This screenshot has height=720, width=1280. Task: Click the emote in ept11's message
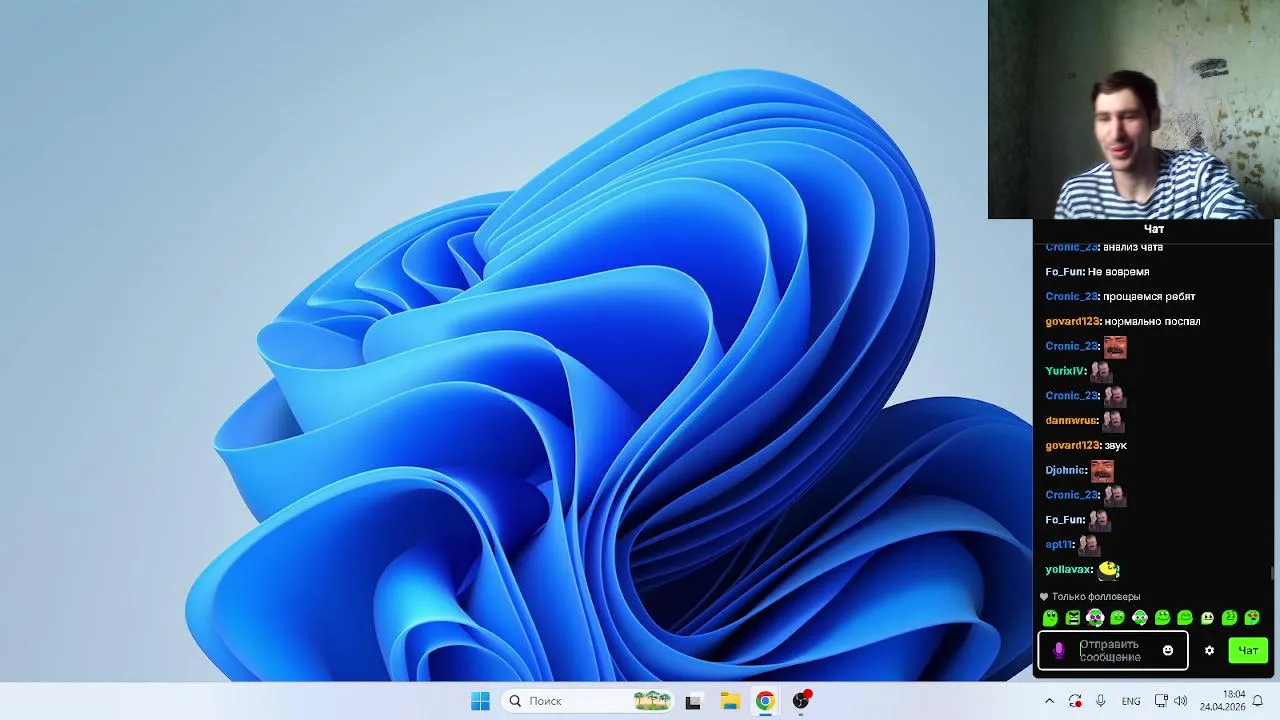pyautogui.click(x=1089, y=545)
